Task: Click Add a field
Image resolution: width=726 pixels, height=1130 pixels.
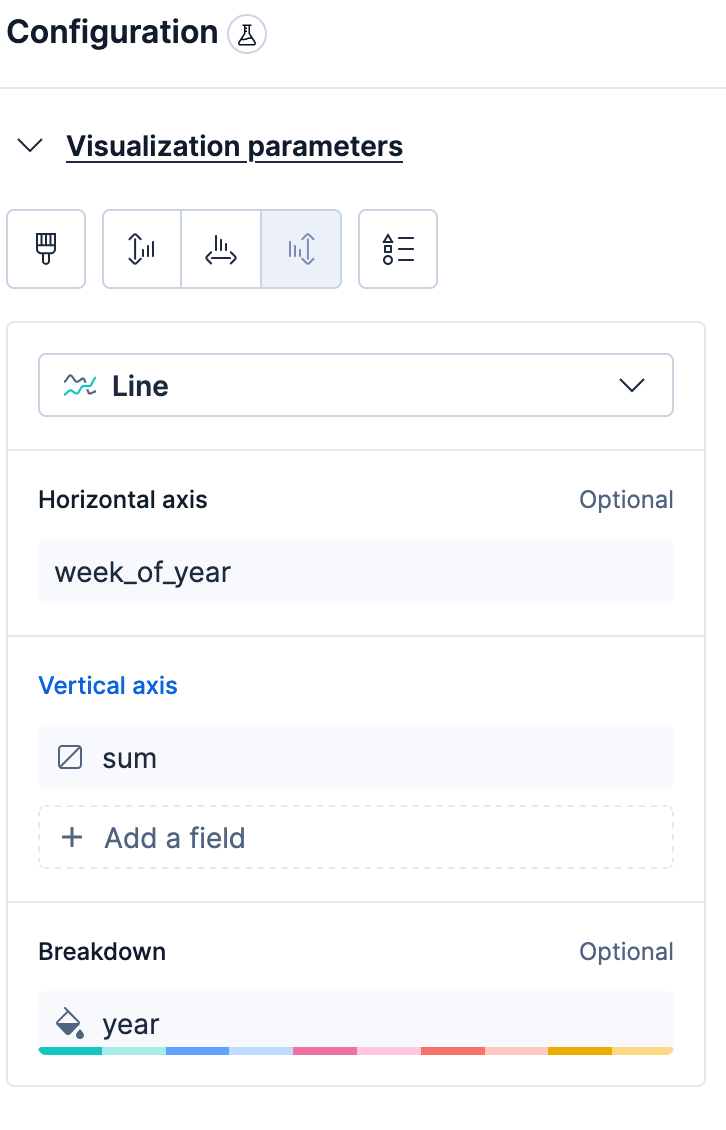Action: pos(355,837)
